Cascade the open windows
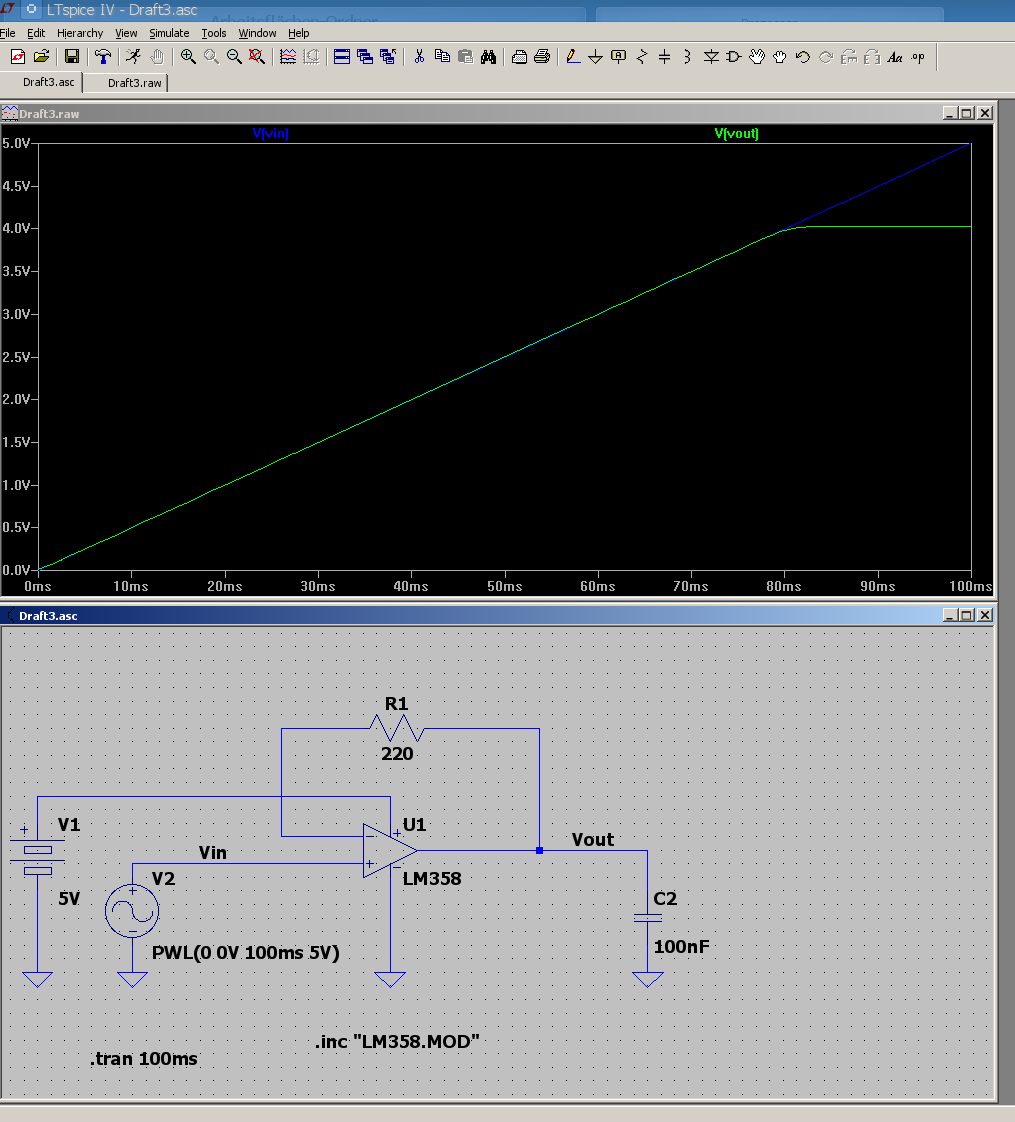 coord(365,57)
